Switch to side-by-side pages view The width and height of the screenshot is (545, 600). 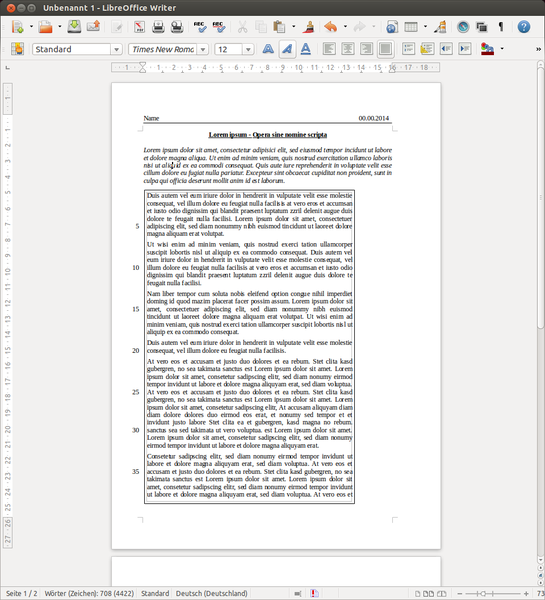(429, 594)
